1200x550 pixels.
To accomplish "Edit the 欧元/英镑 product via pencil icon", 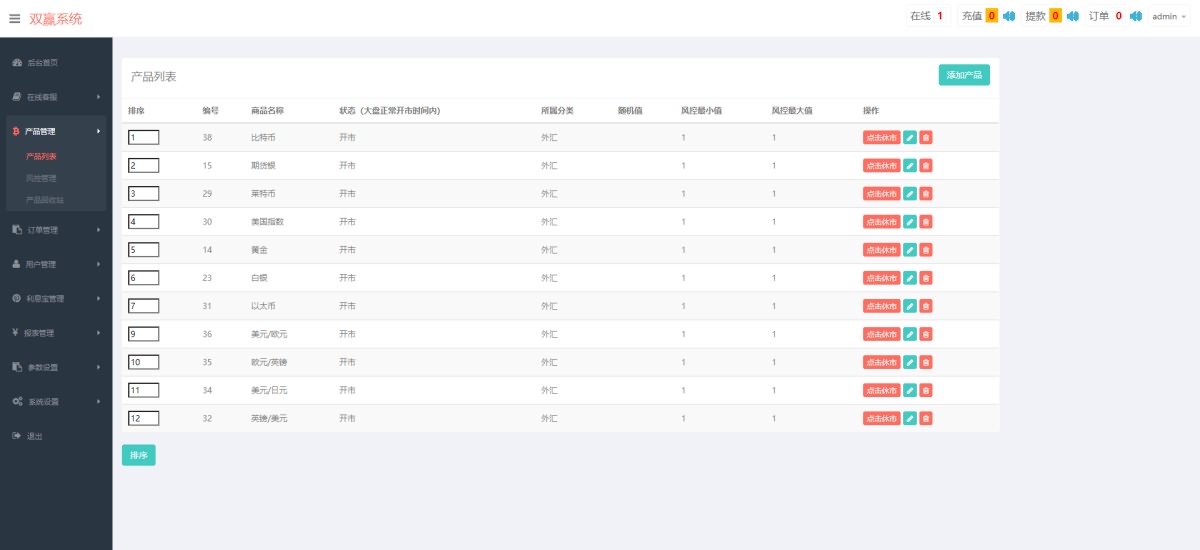I will click(910, 362).
